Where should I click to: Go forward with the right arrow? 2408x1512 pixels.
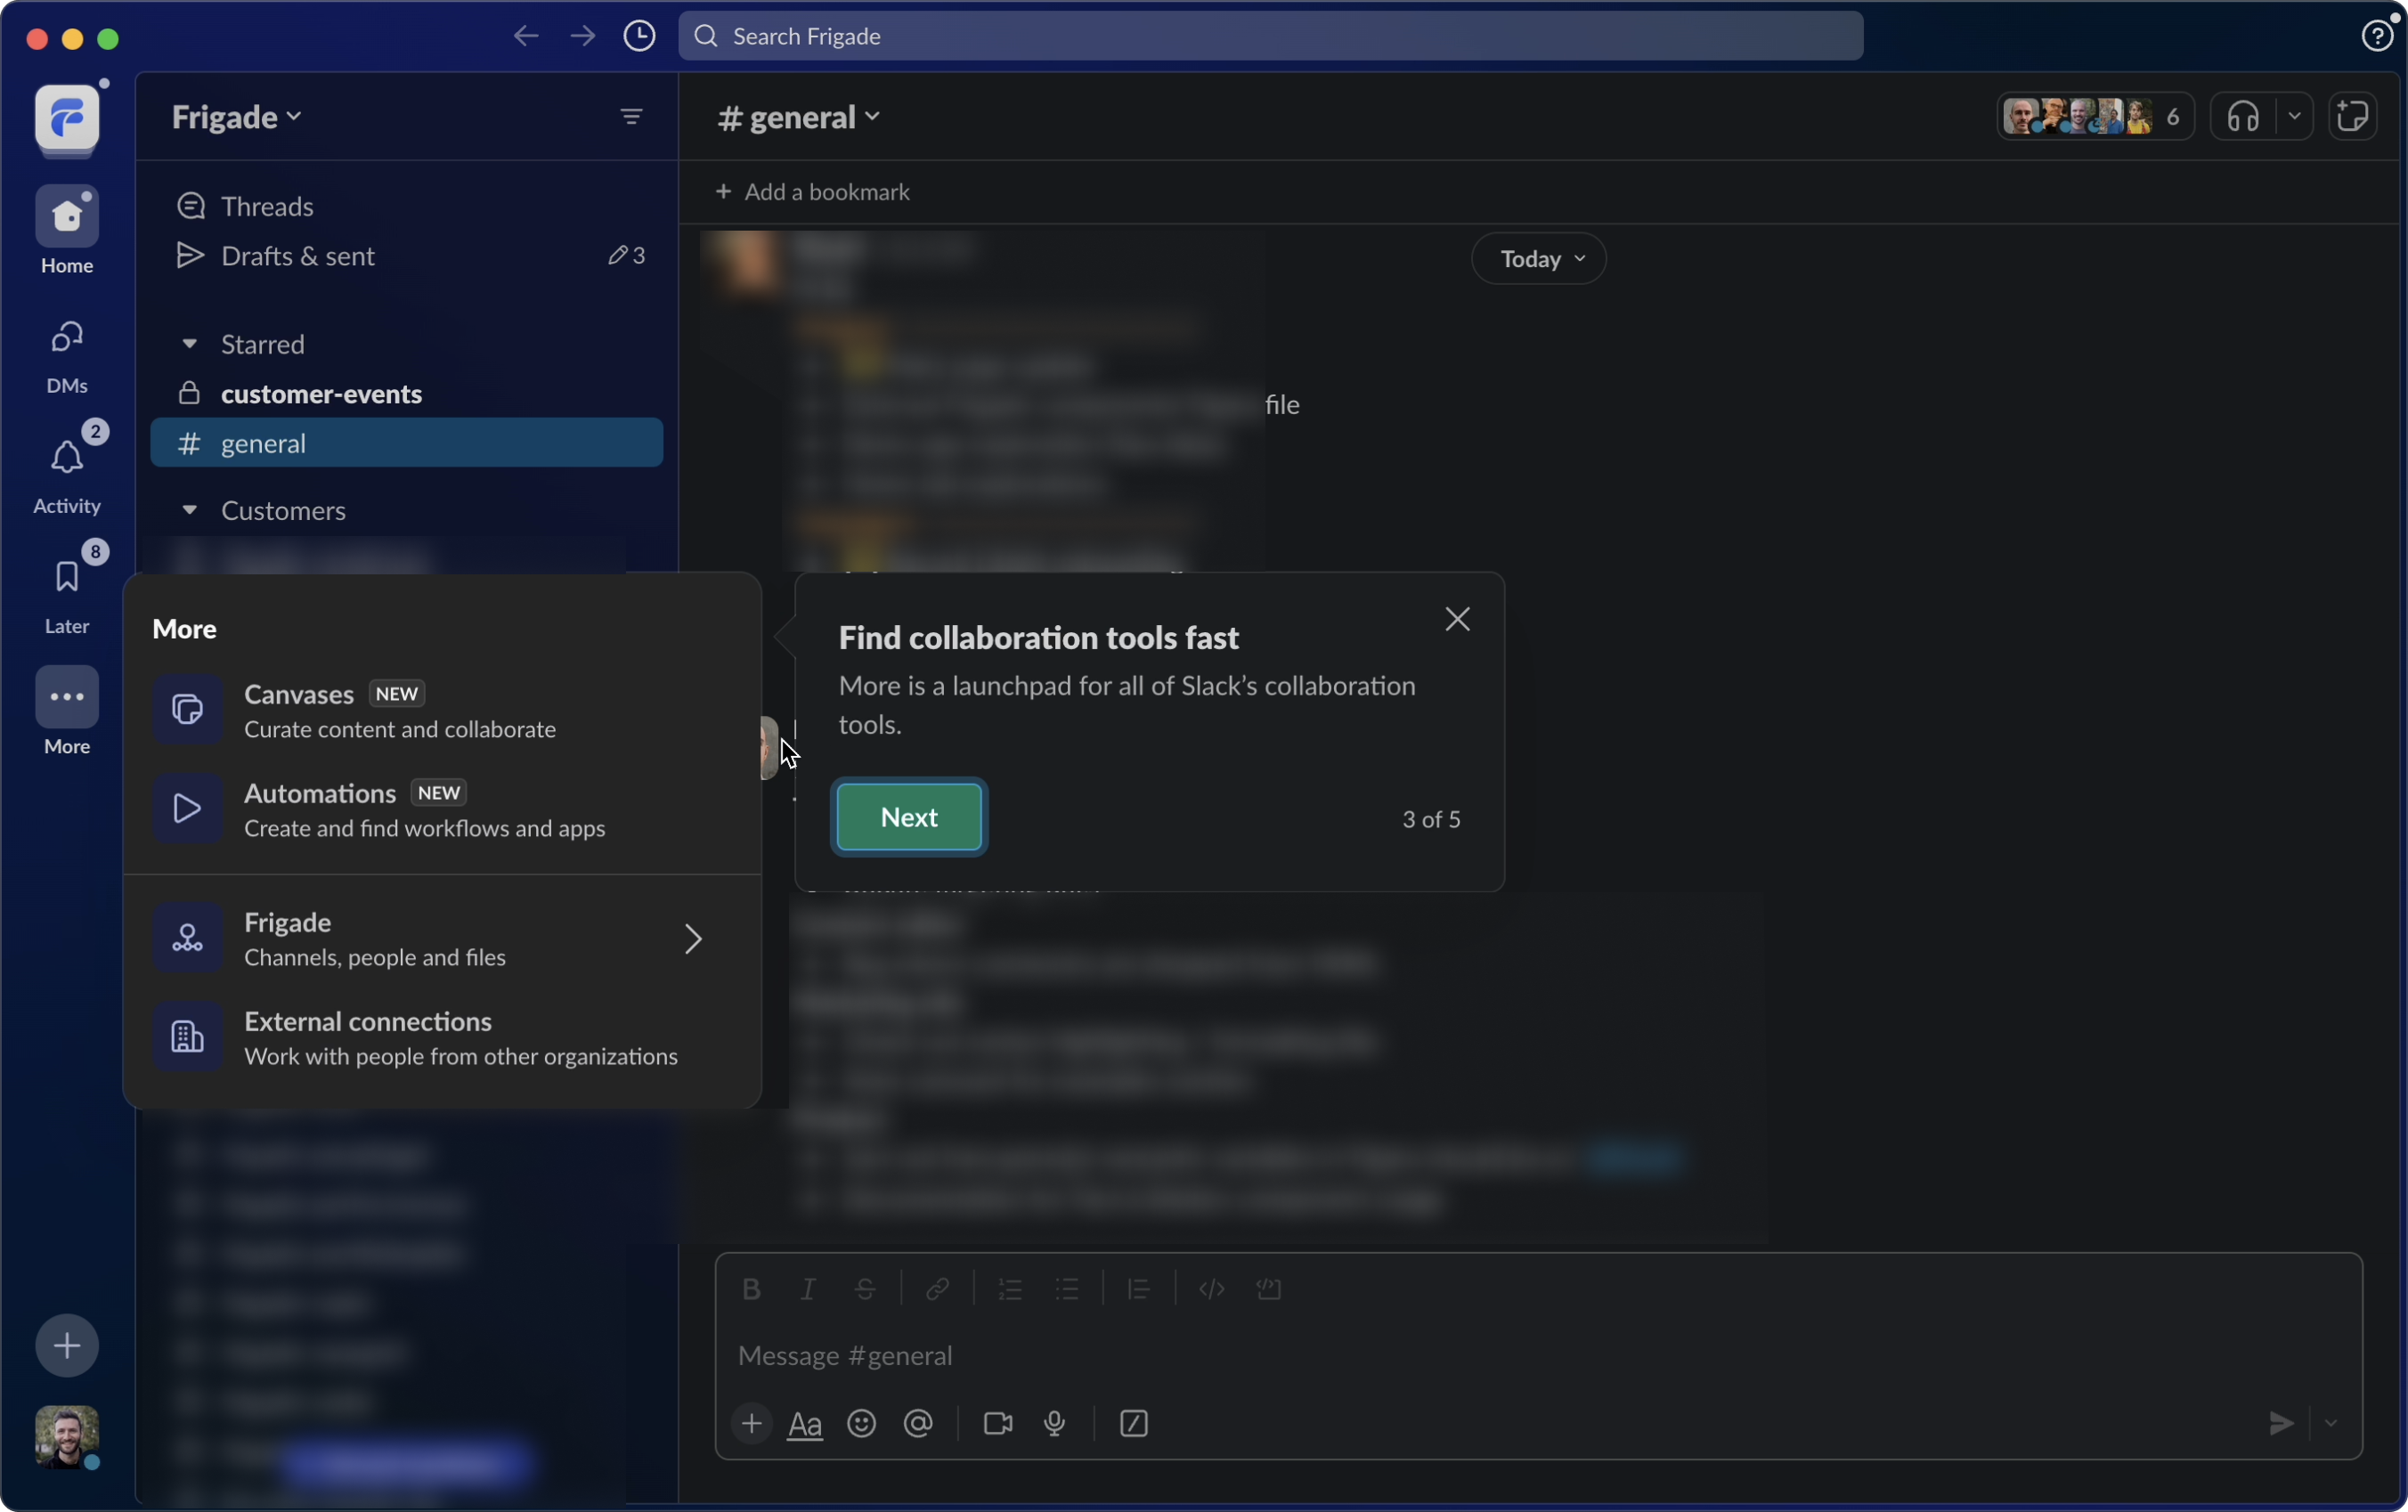tap(583, 37)
